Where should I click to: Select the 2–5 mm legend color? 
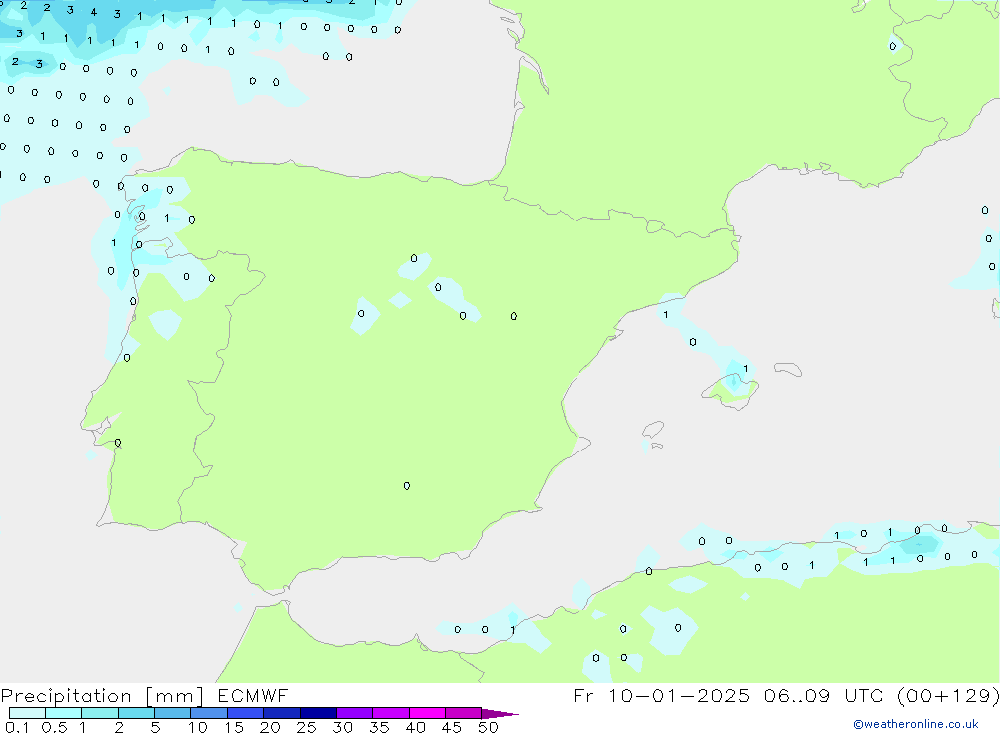136,713
